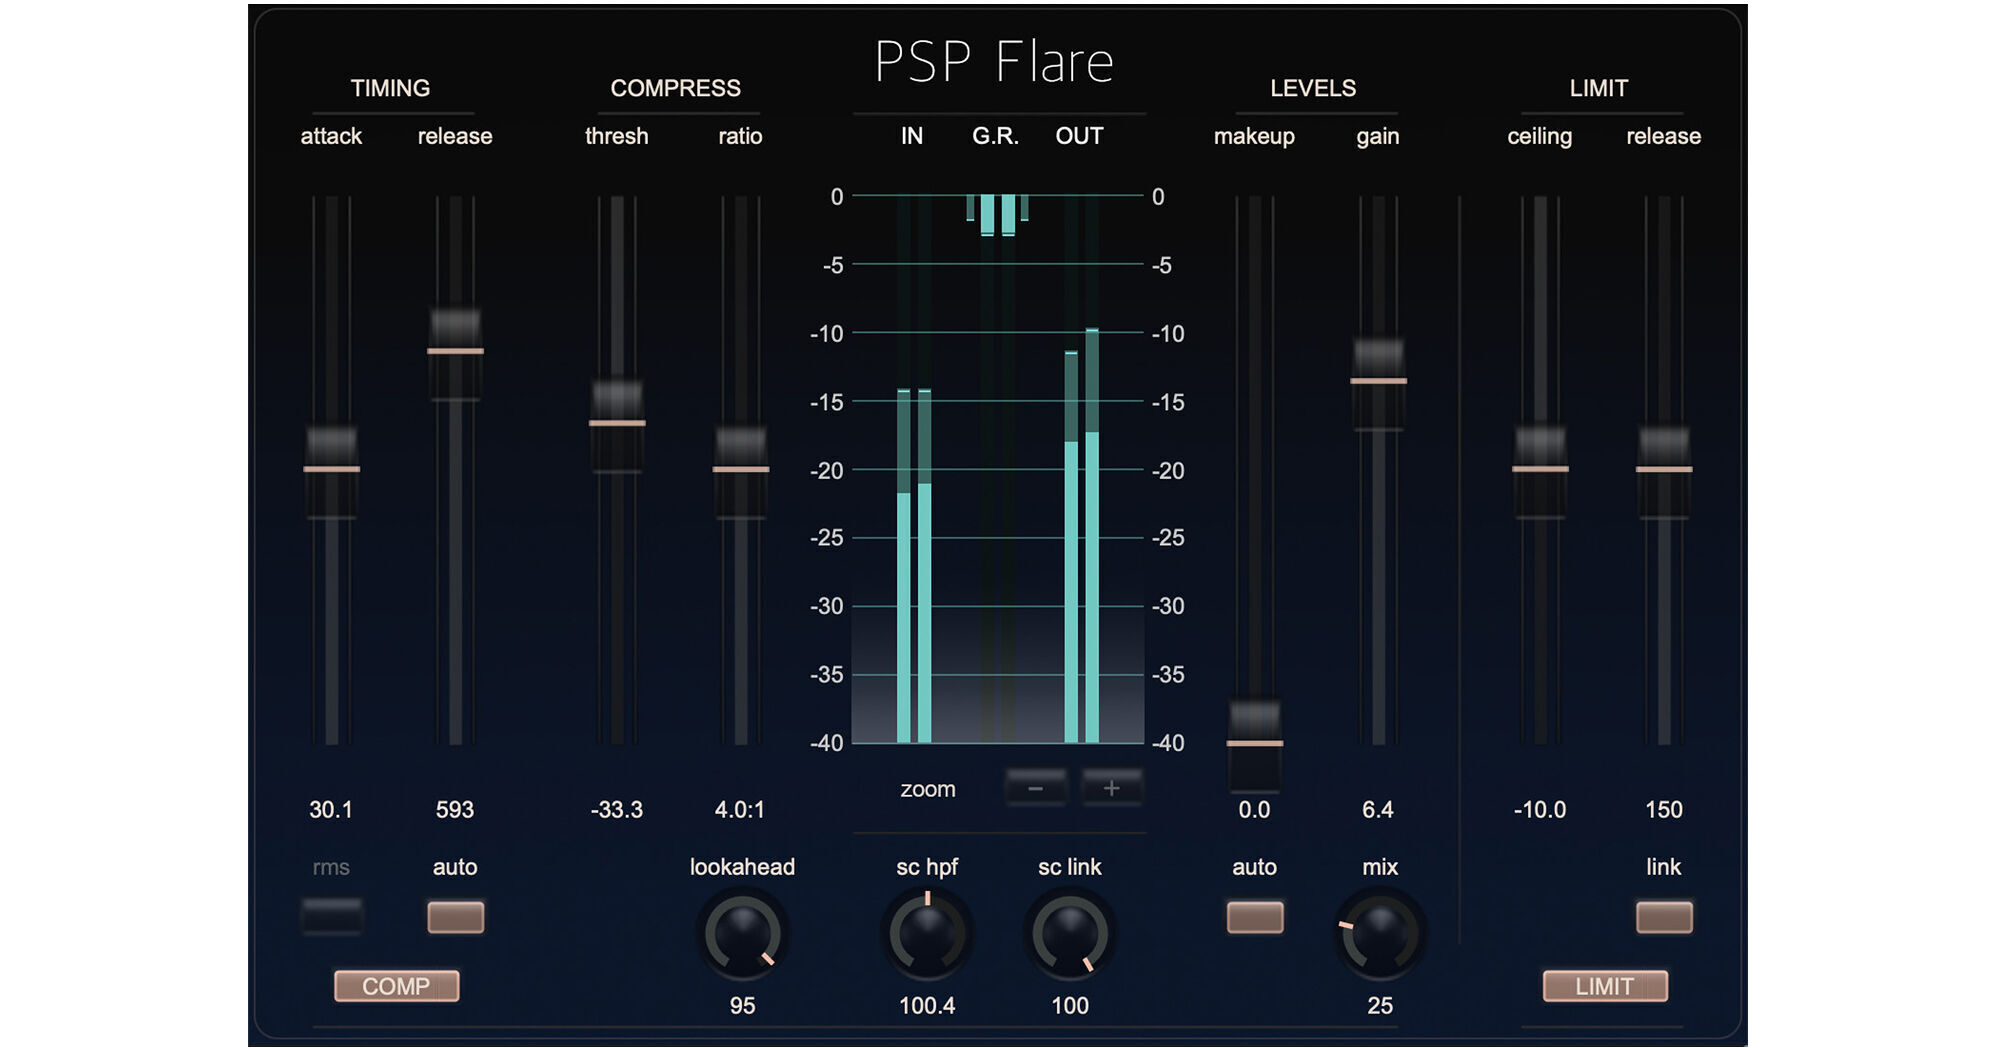Viewport: 1996px width, 1048px height.
Task: Click the mix label
Action: pos(1380,867)
